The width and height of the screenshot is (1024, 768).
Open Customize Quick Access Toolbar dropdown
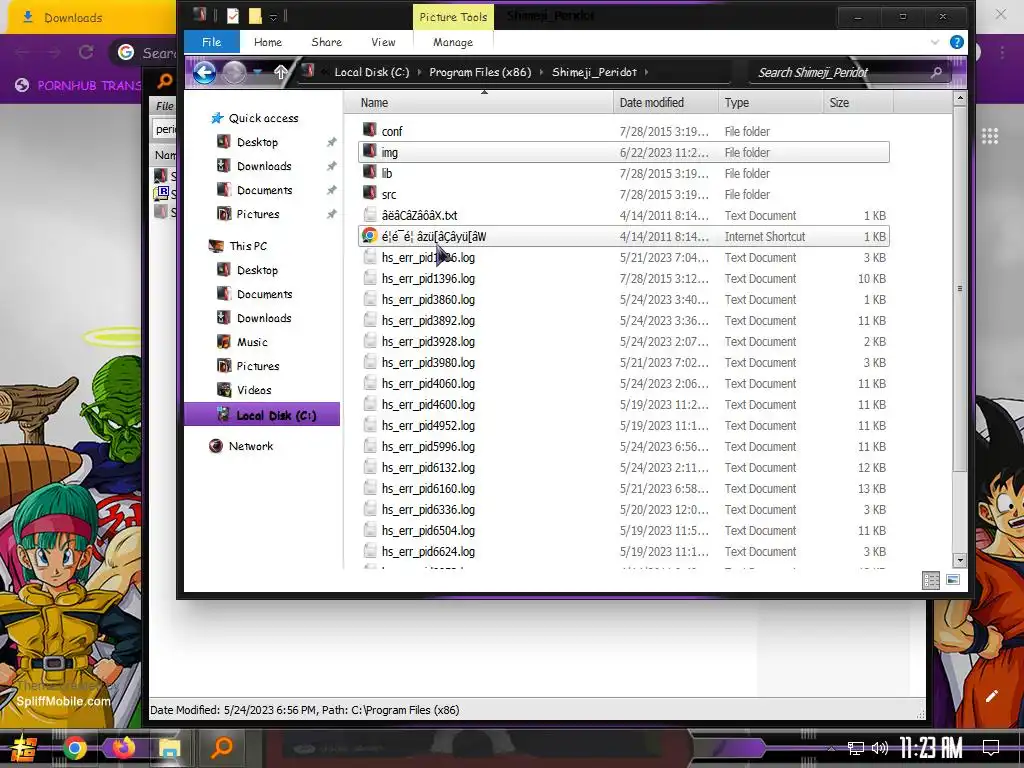click(274, 17)
